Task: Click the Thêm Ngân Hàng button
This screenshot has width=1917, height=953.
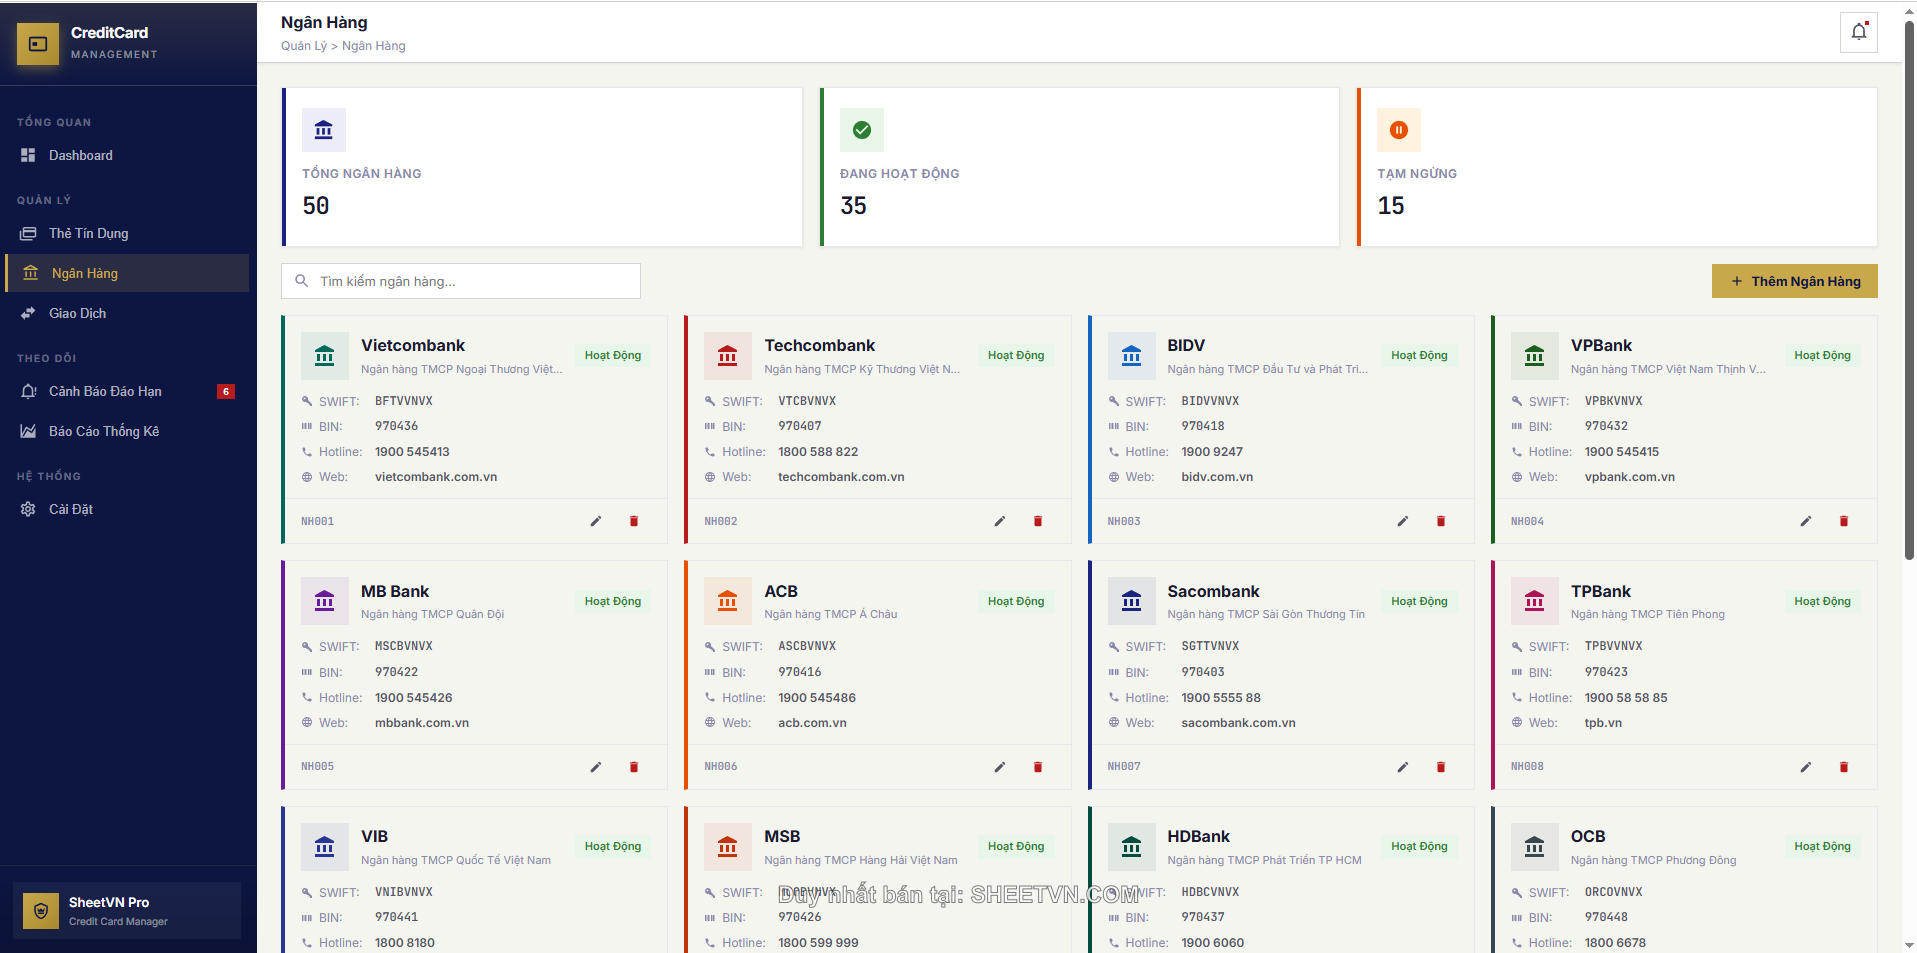Action: click(1794, 281)
